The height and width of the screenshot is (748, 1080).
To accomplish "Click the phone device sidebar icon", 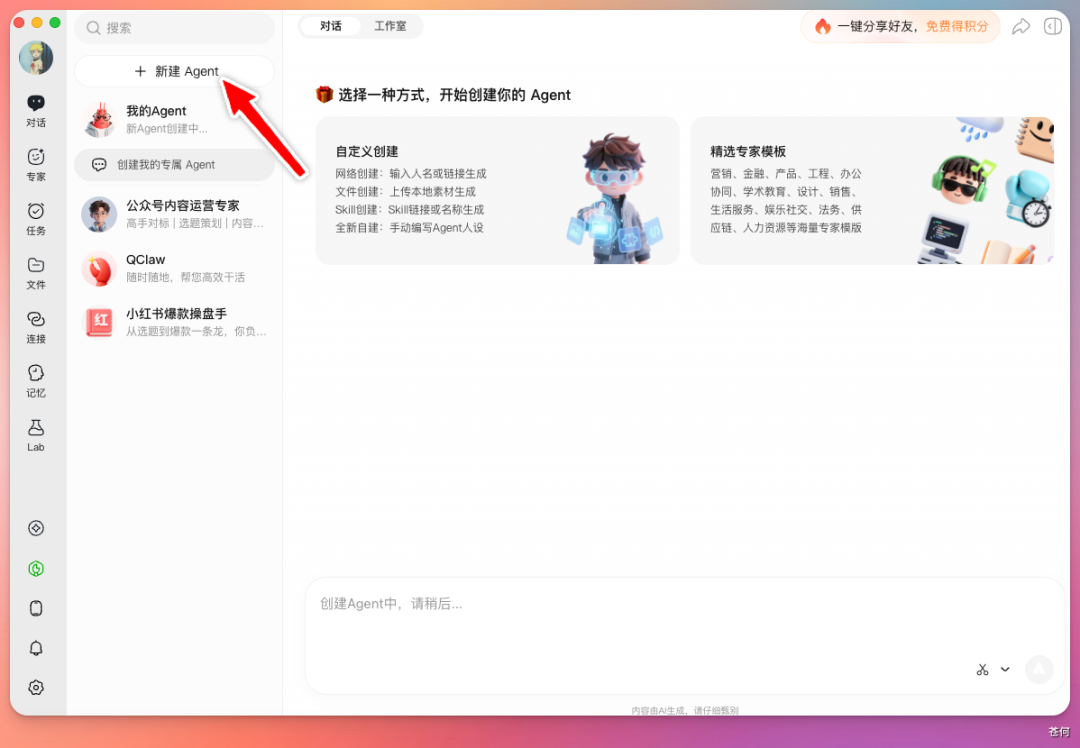I will [x=36, y=608].
